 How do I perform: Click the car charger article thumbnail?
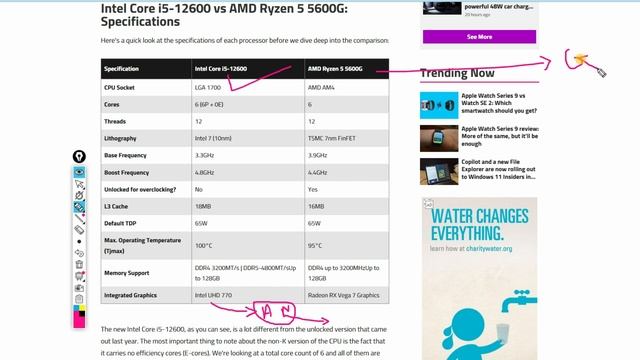click(442, 7)
